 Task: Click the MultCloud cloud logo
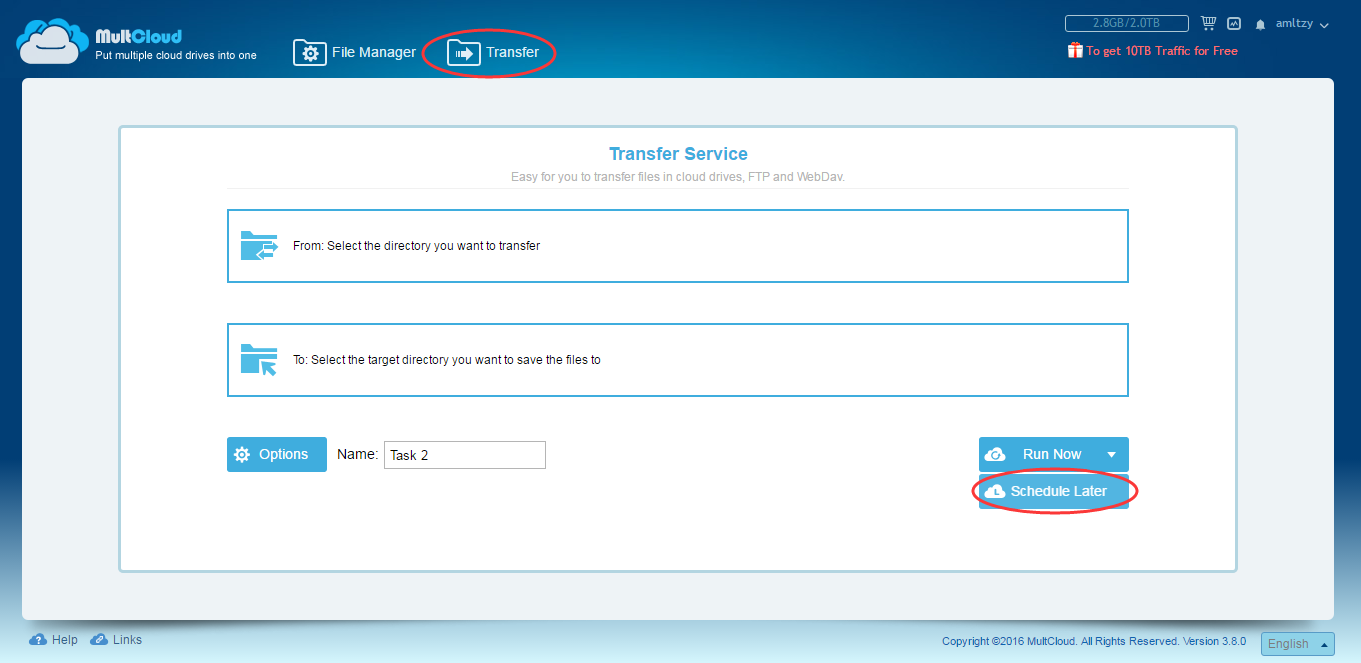point(52,41)
